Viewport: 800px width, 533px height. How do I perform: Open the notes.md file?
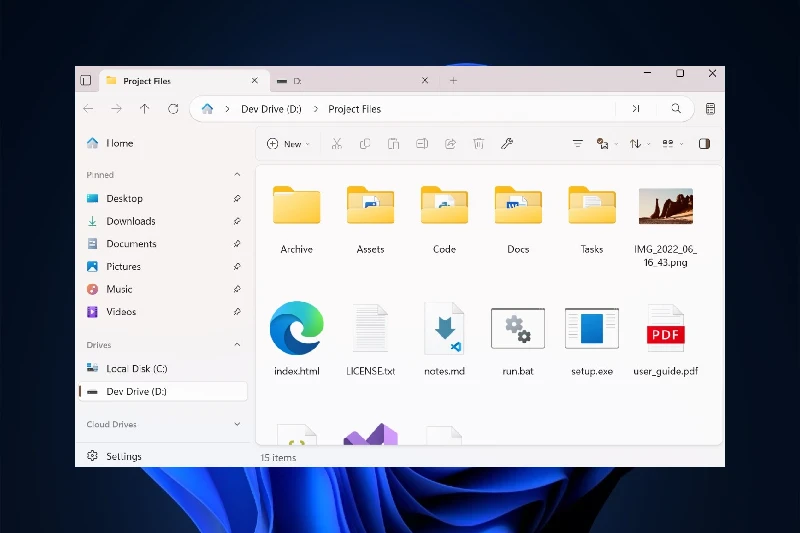coord(444,339)
